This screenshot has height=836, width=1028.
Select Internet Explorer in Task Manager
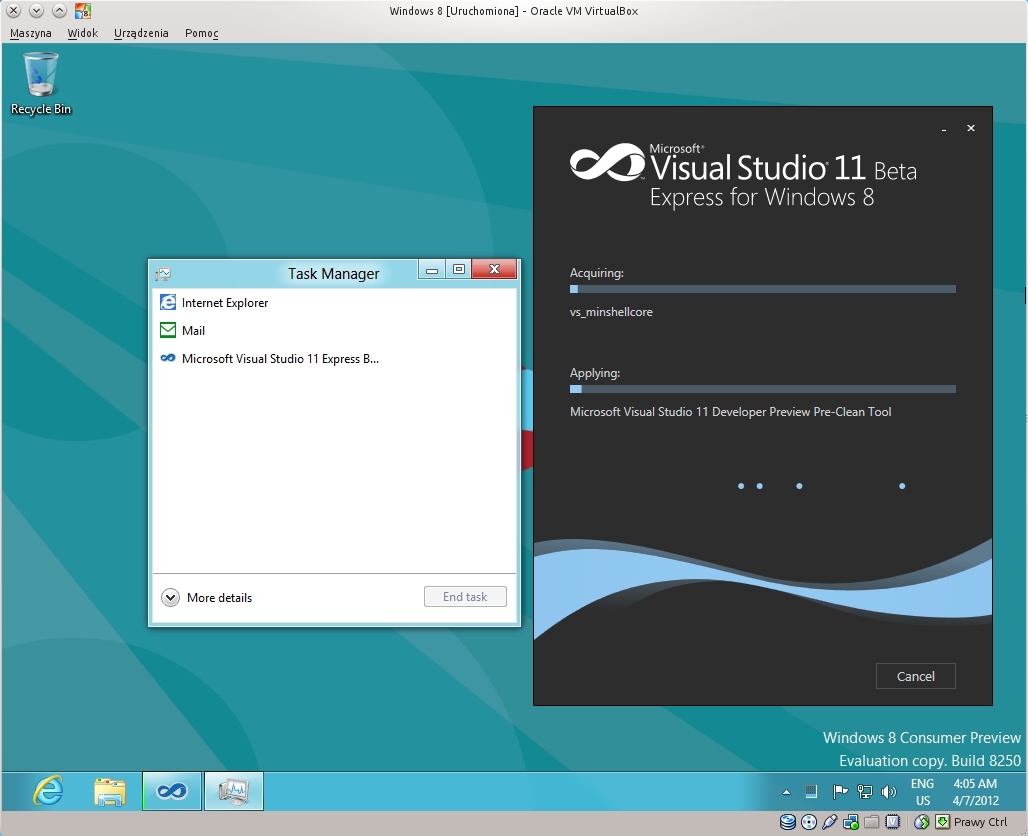[334, 302]
